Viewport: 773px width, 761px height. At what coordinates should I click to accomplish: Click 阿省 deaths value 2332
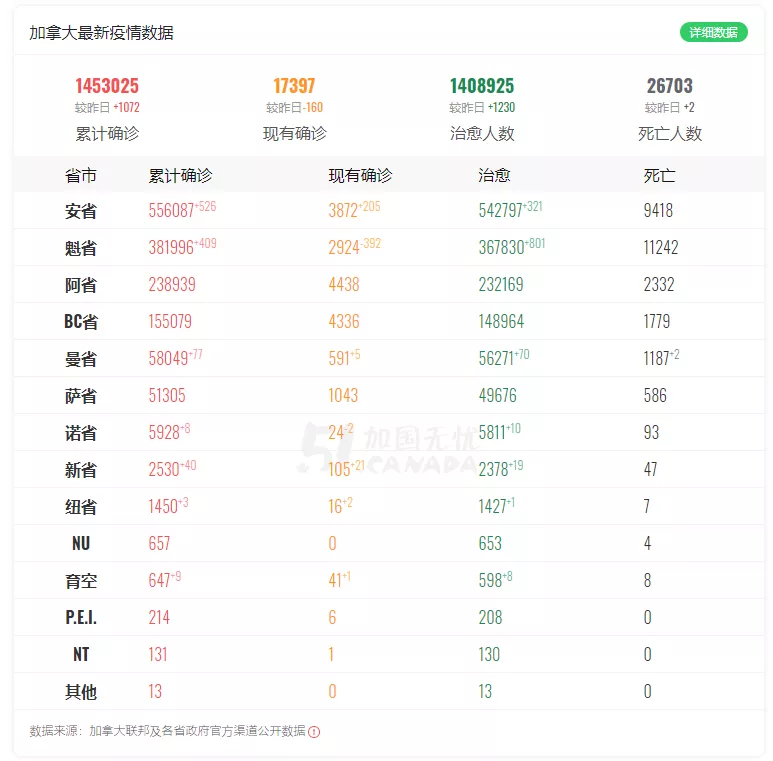point(659,284)
